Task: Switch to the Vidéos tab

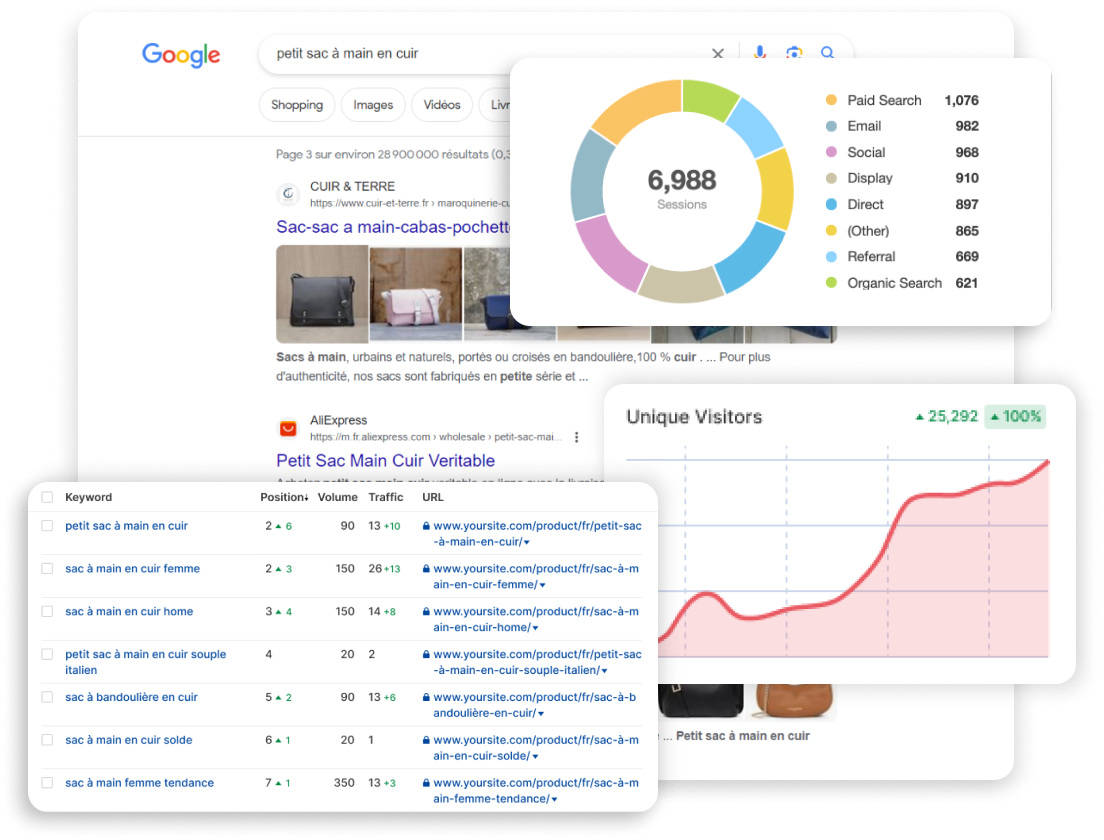Action: pyautogui.click(x=442, y=105)
